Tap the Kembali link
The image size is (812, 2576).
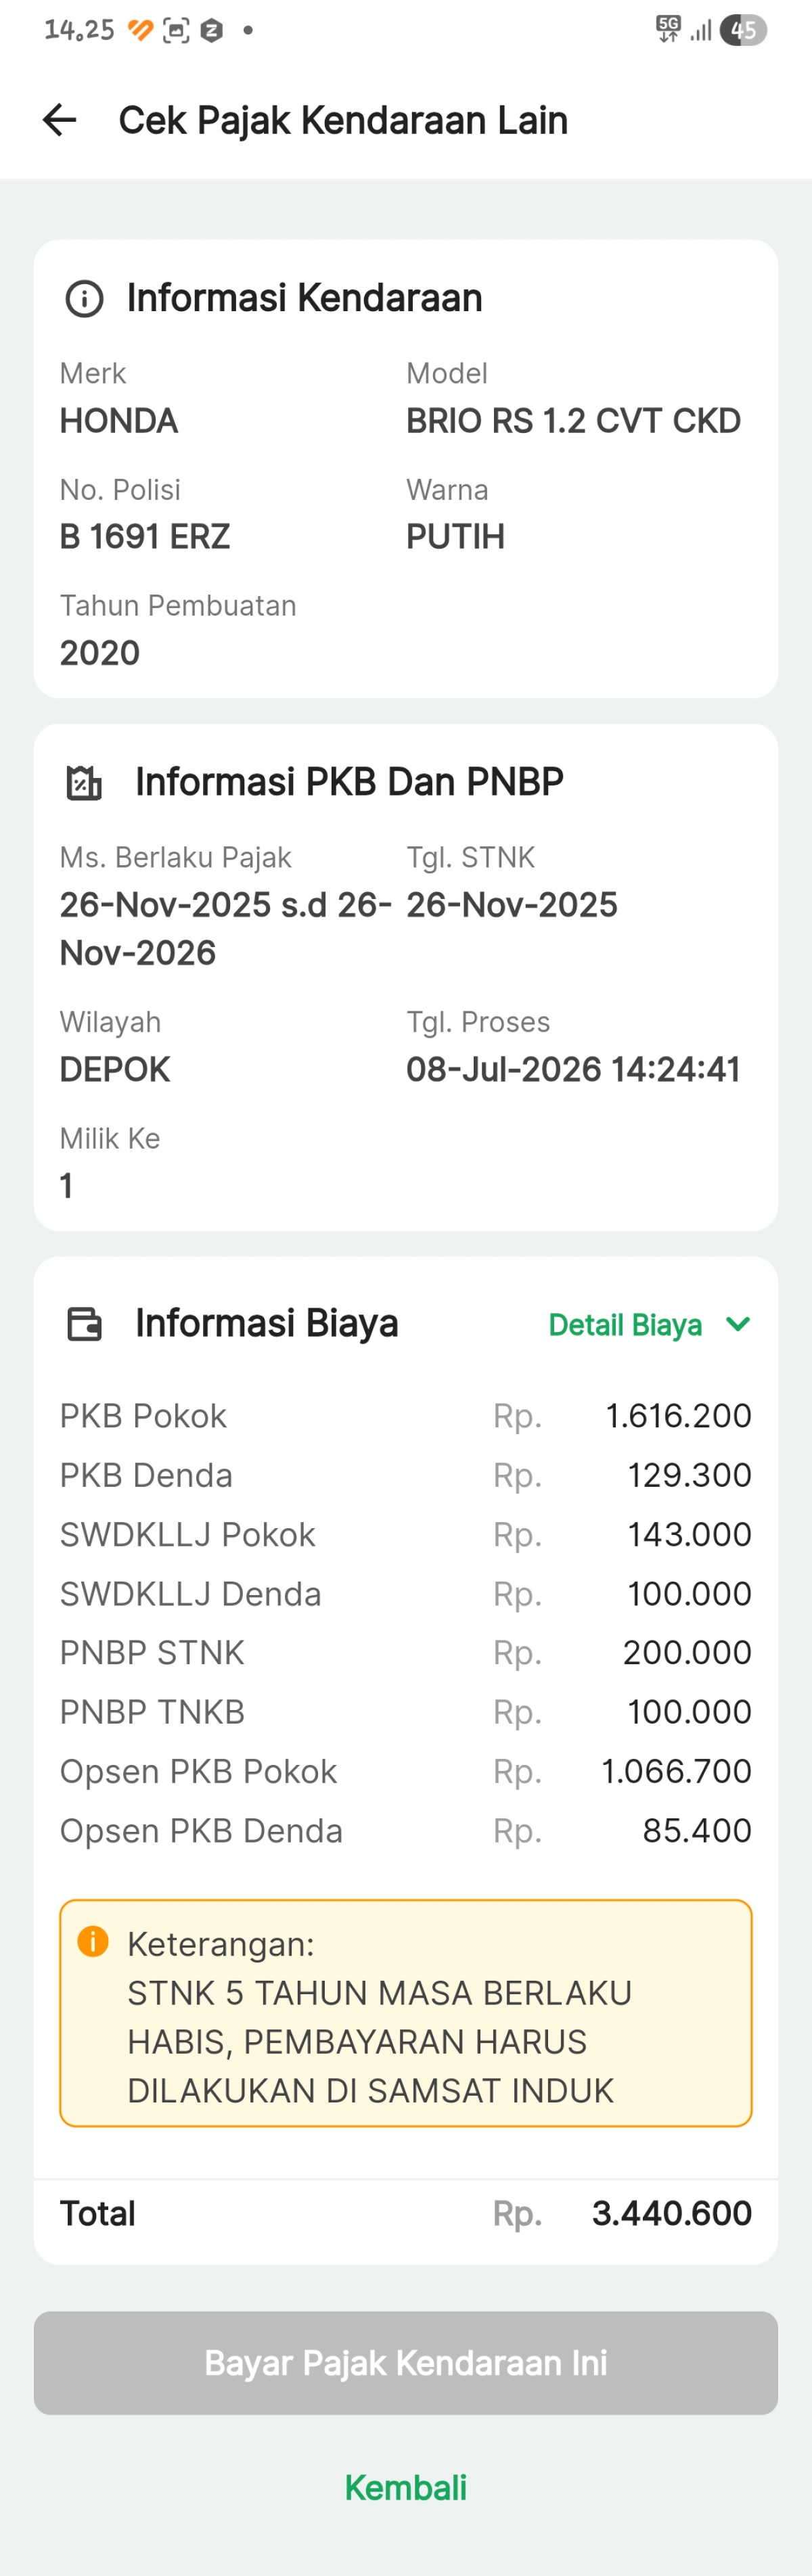[x=406, y=2487]
